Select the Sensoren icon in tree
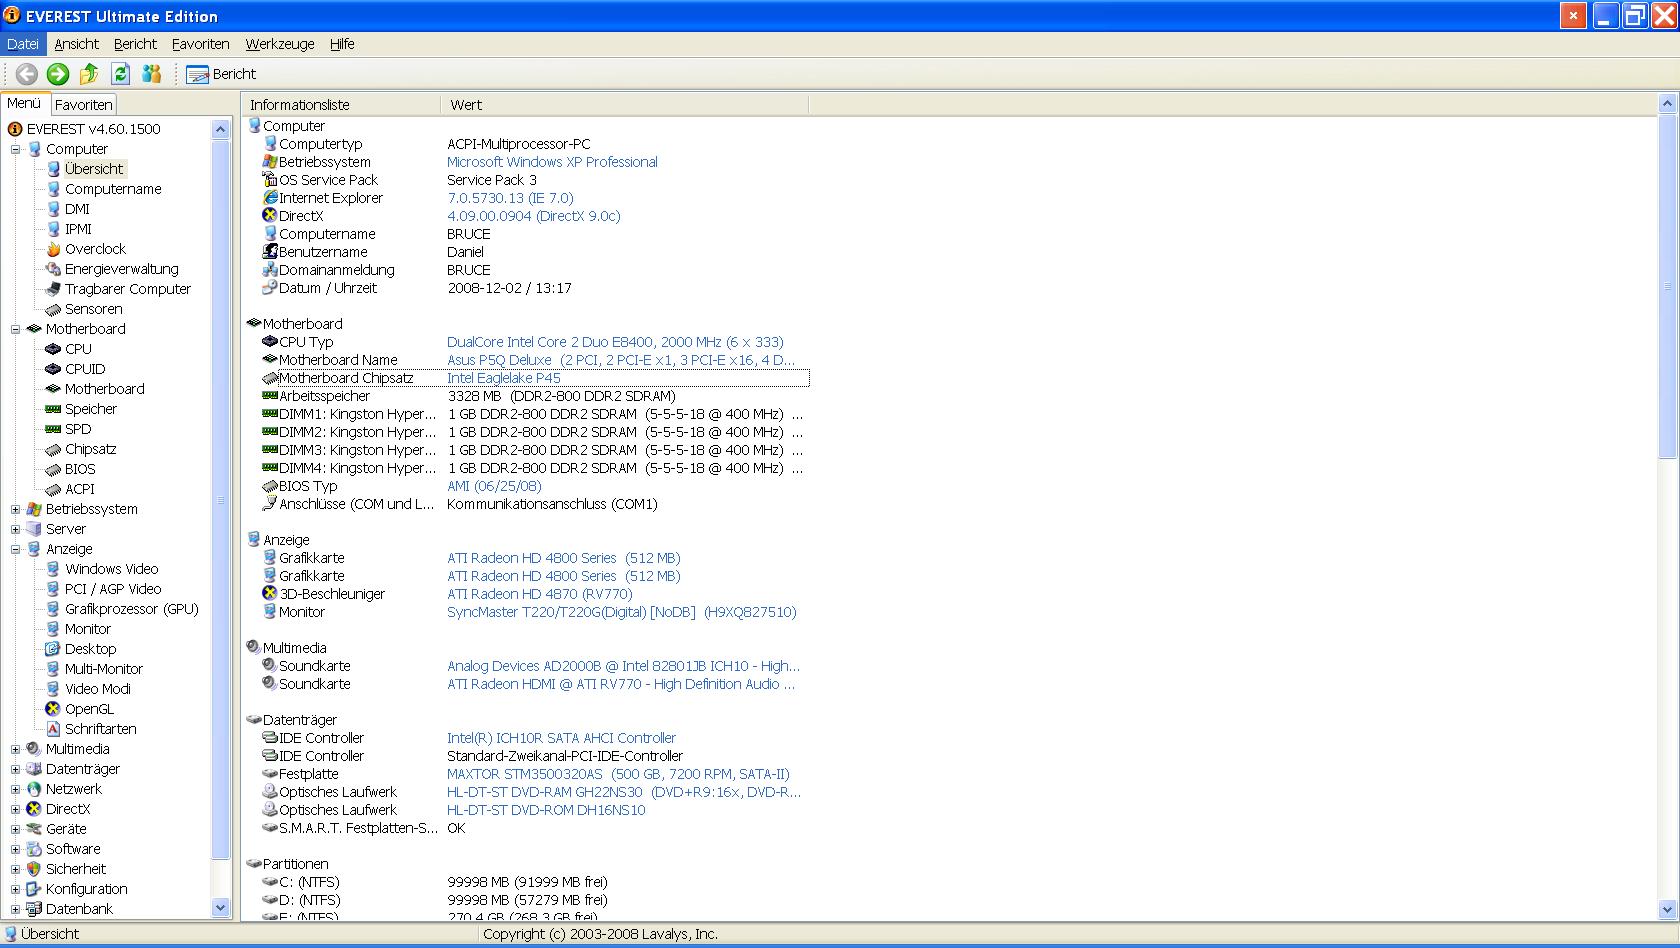Viewport: 1680px width, 948px height. point(53,309)
